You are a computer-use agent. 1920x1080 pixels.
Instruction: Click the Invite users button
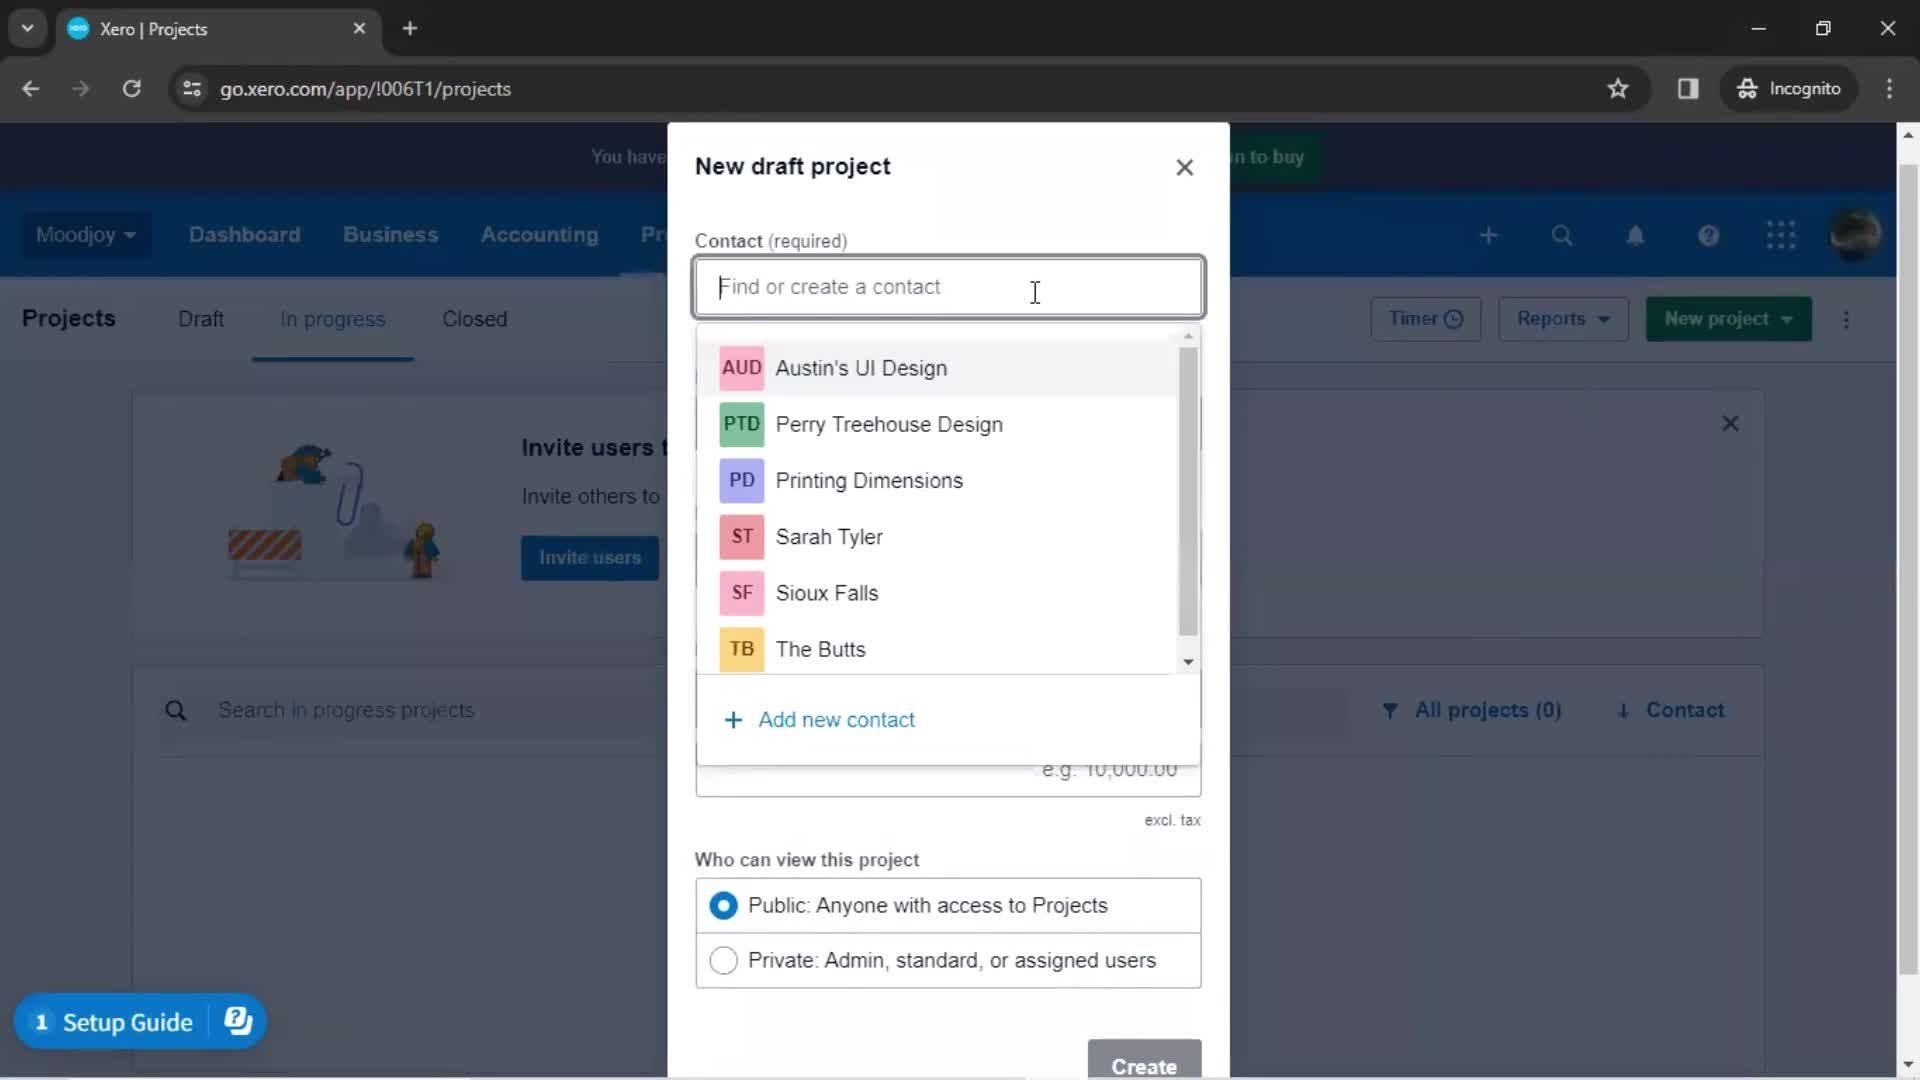[x=590, y=558]
